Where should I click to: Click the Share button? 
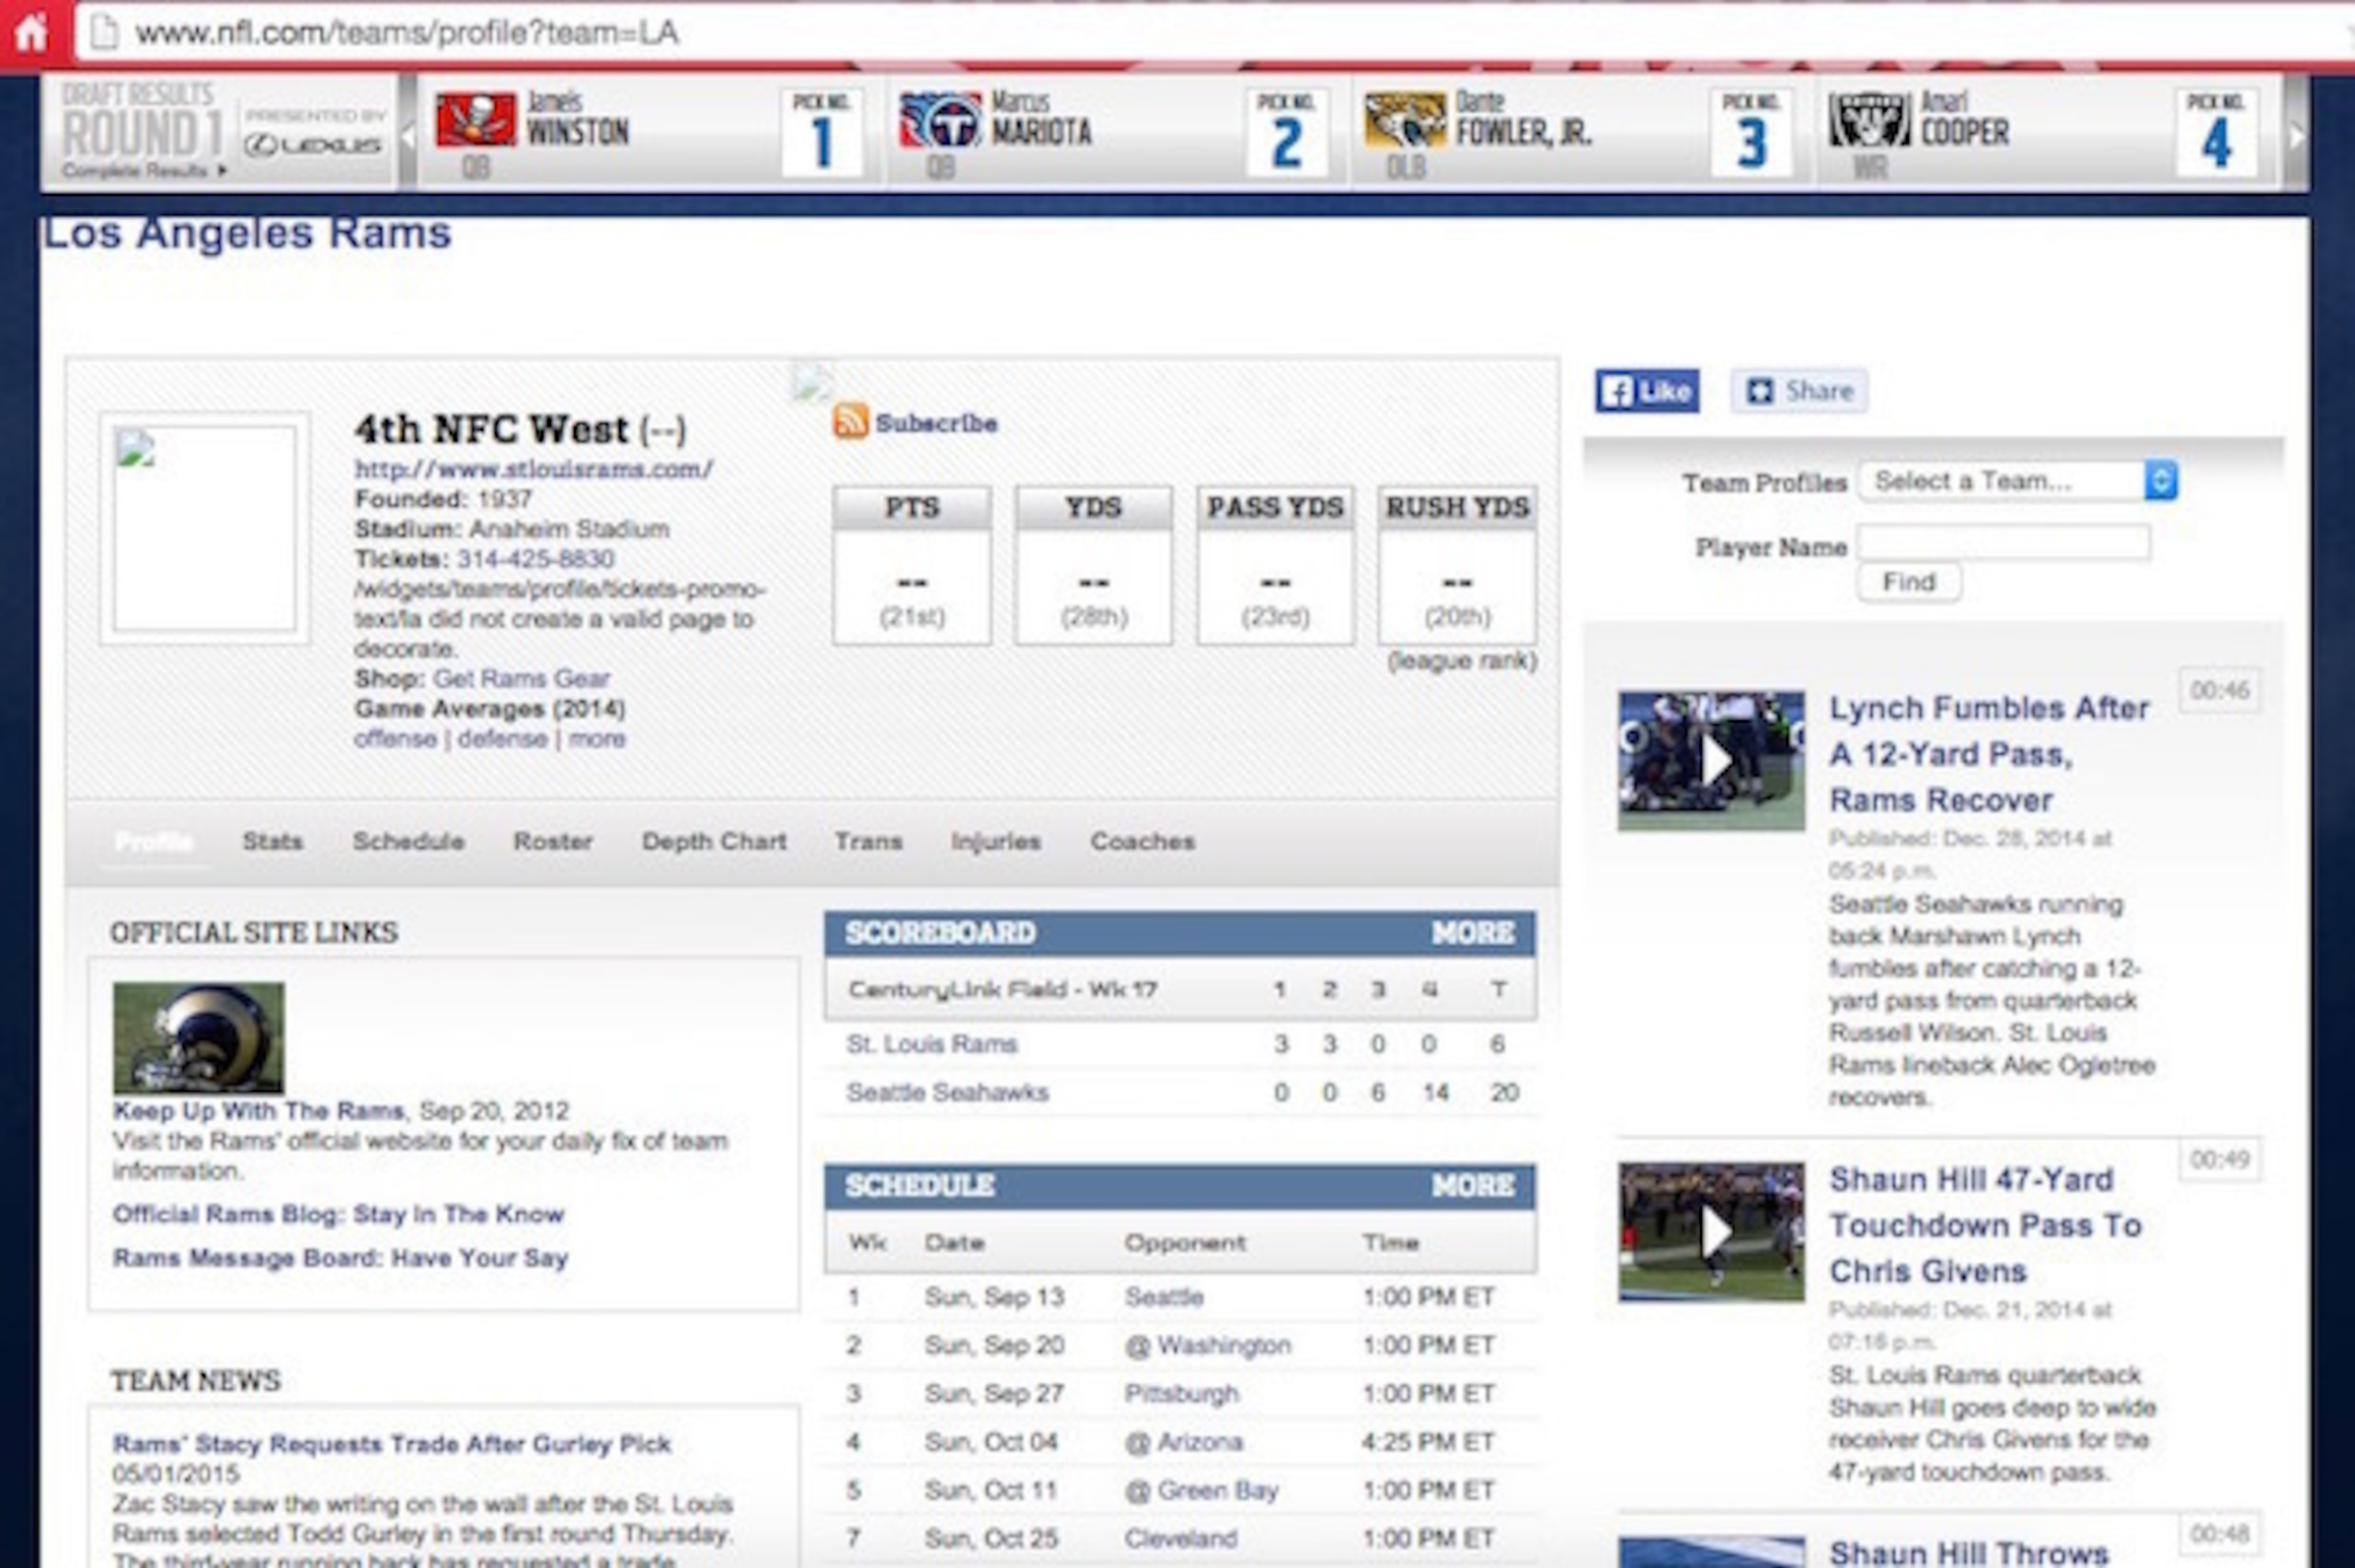click(1798, 391)
